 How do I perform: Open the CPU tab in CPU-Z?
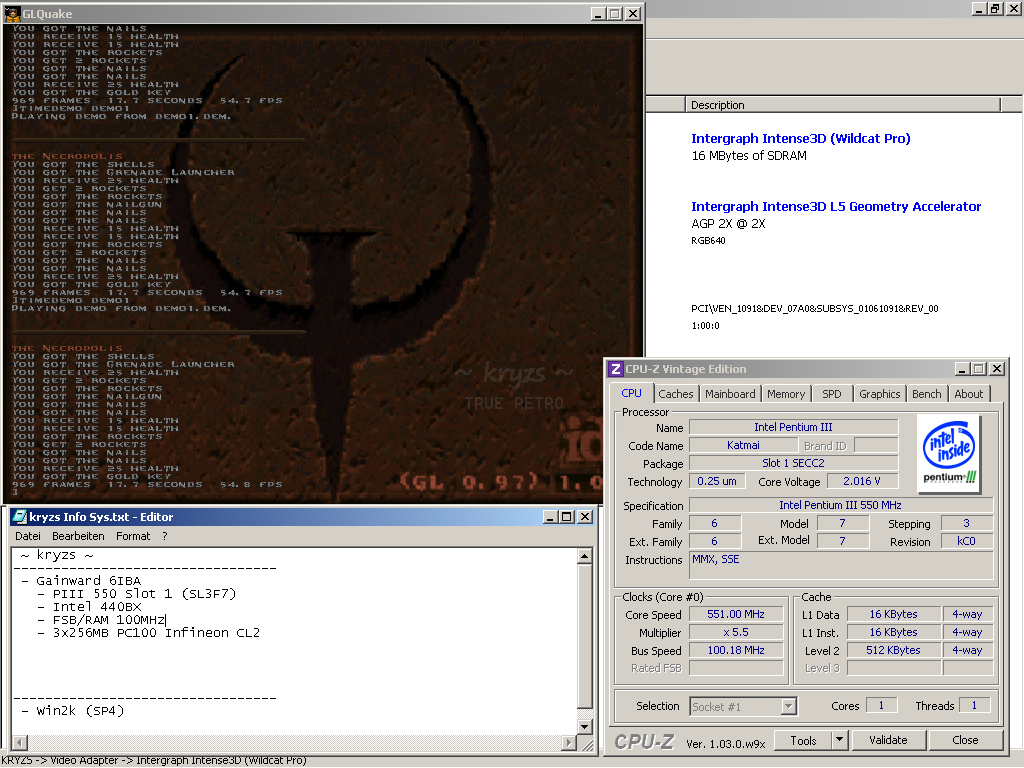(x=631, y=393)
